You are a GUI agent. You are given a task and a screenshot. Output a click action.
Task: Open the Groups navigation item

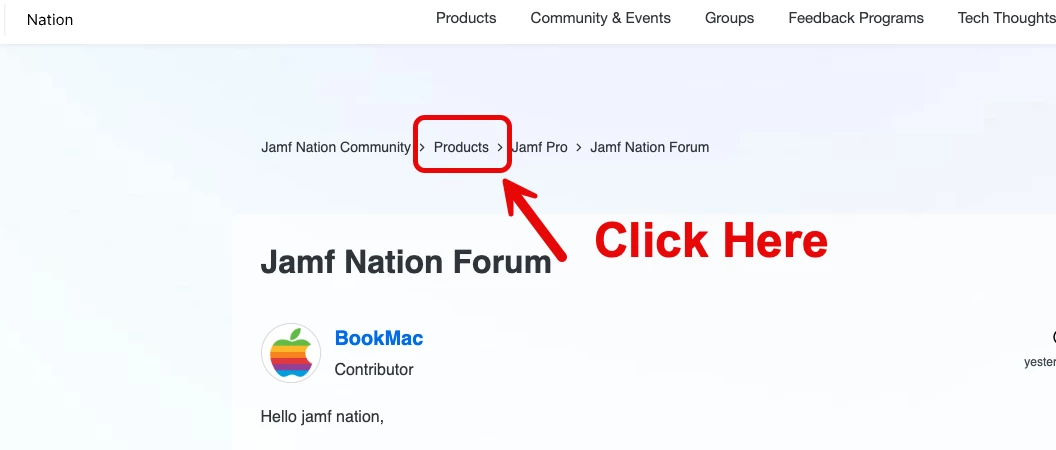(729, 18)
